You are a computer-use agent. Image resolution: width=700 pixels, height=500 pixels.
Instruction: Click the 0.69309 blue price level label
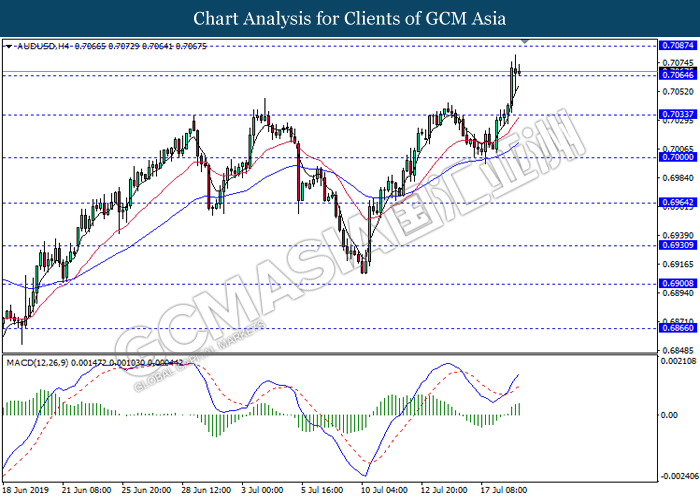coord(678,245)
